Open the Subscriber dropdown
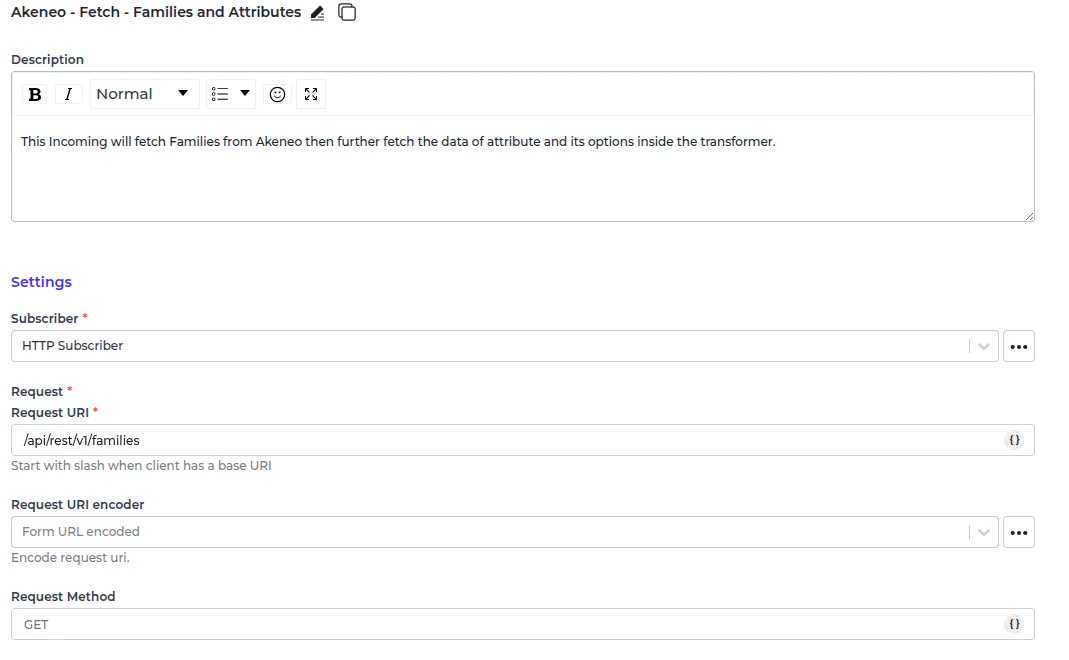This screenshot has width=1069, height=660. 505,346
